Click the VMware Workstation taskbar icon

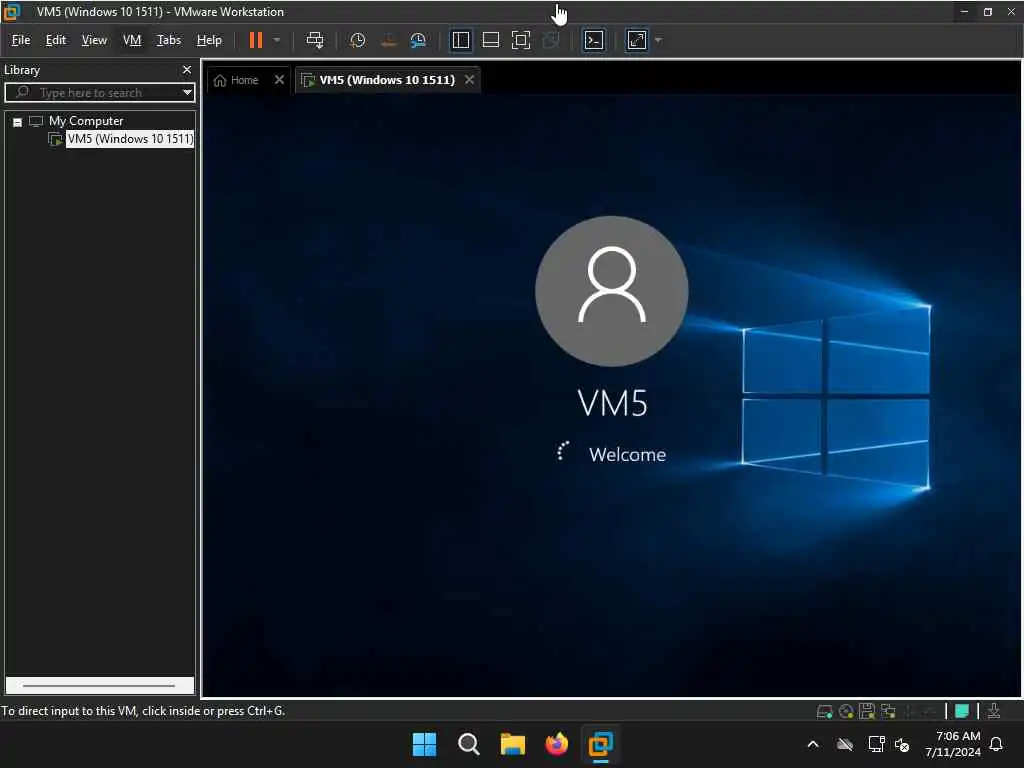(600, 744)
